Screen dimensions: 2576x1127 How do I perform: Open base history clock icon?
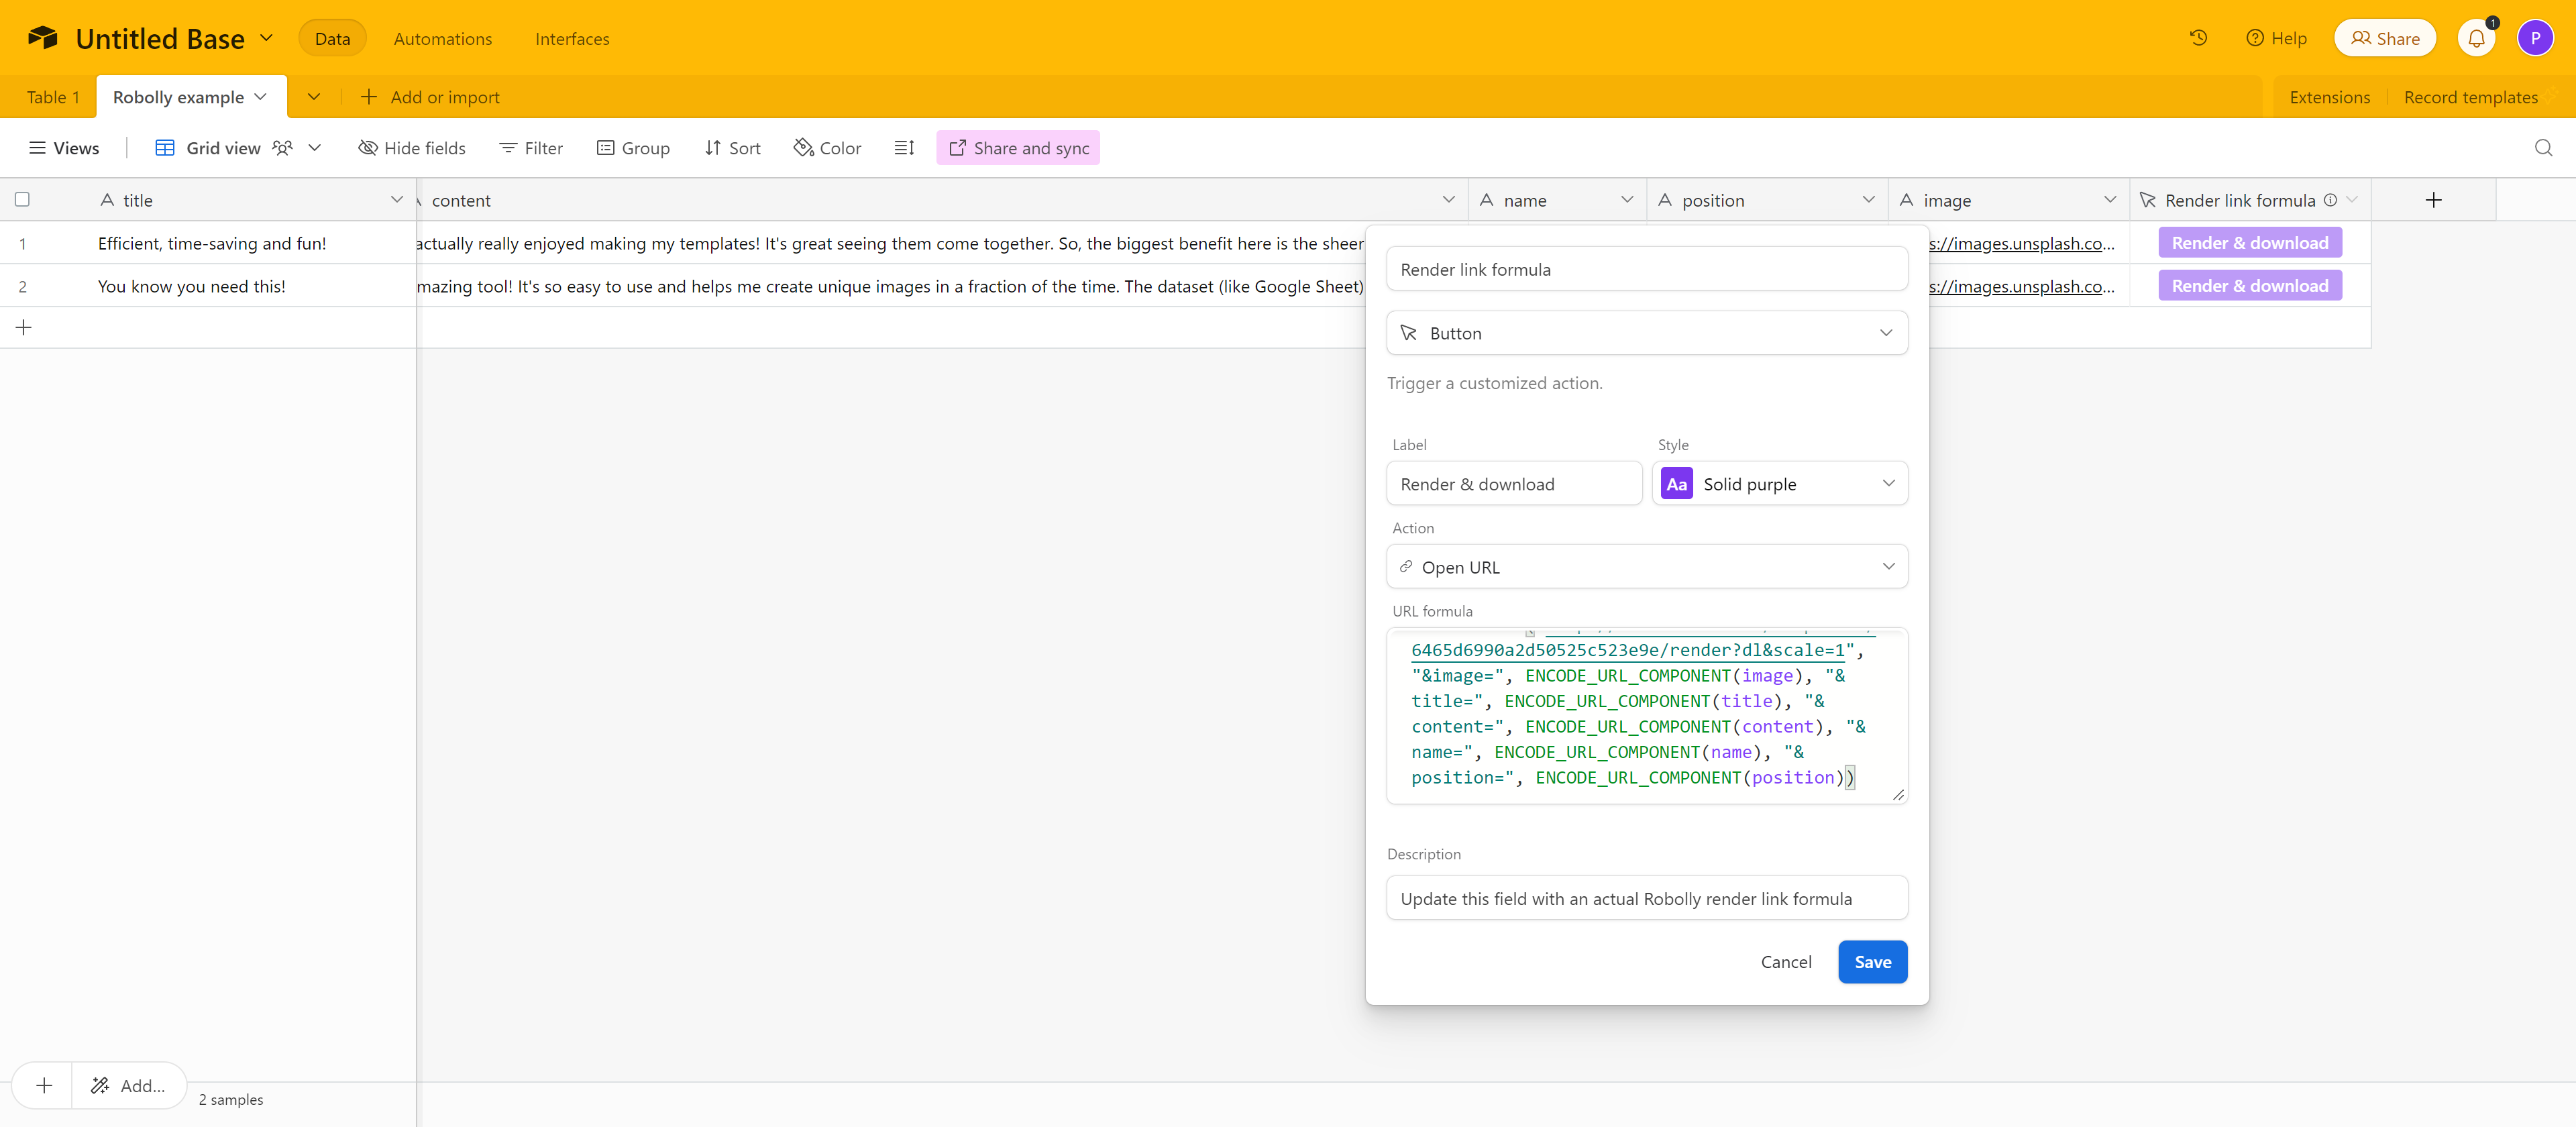pyautogui.click(x=2198, y=38)
